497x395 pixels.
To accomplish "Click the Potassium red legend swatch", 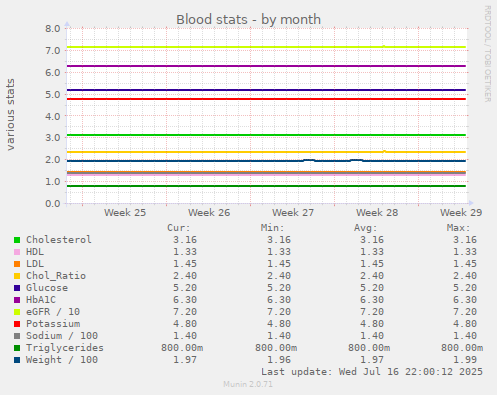I will (17, 324).
